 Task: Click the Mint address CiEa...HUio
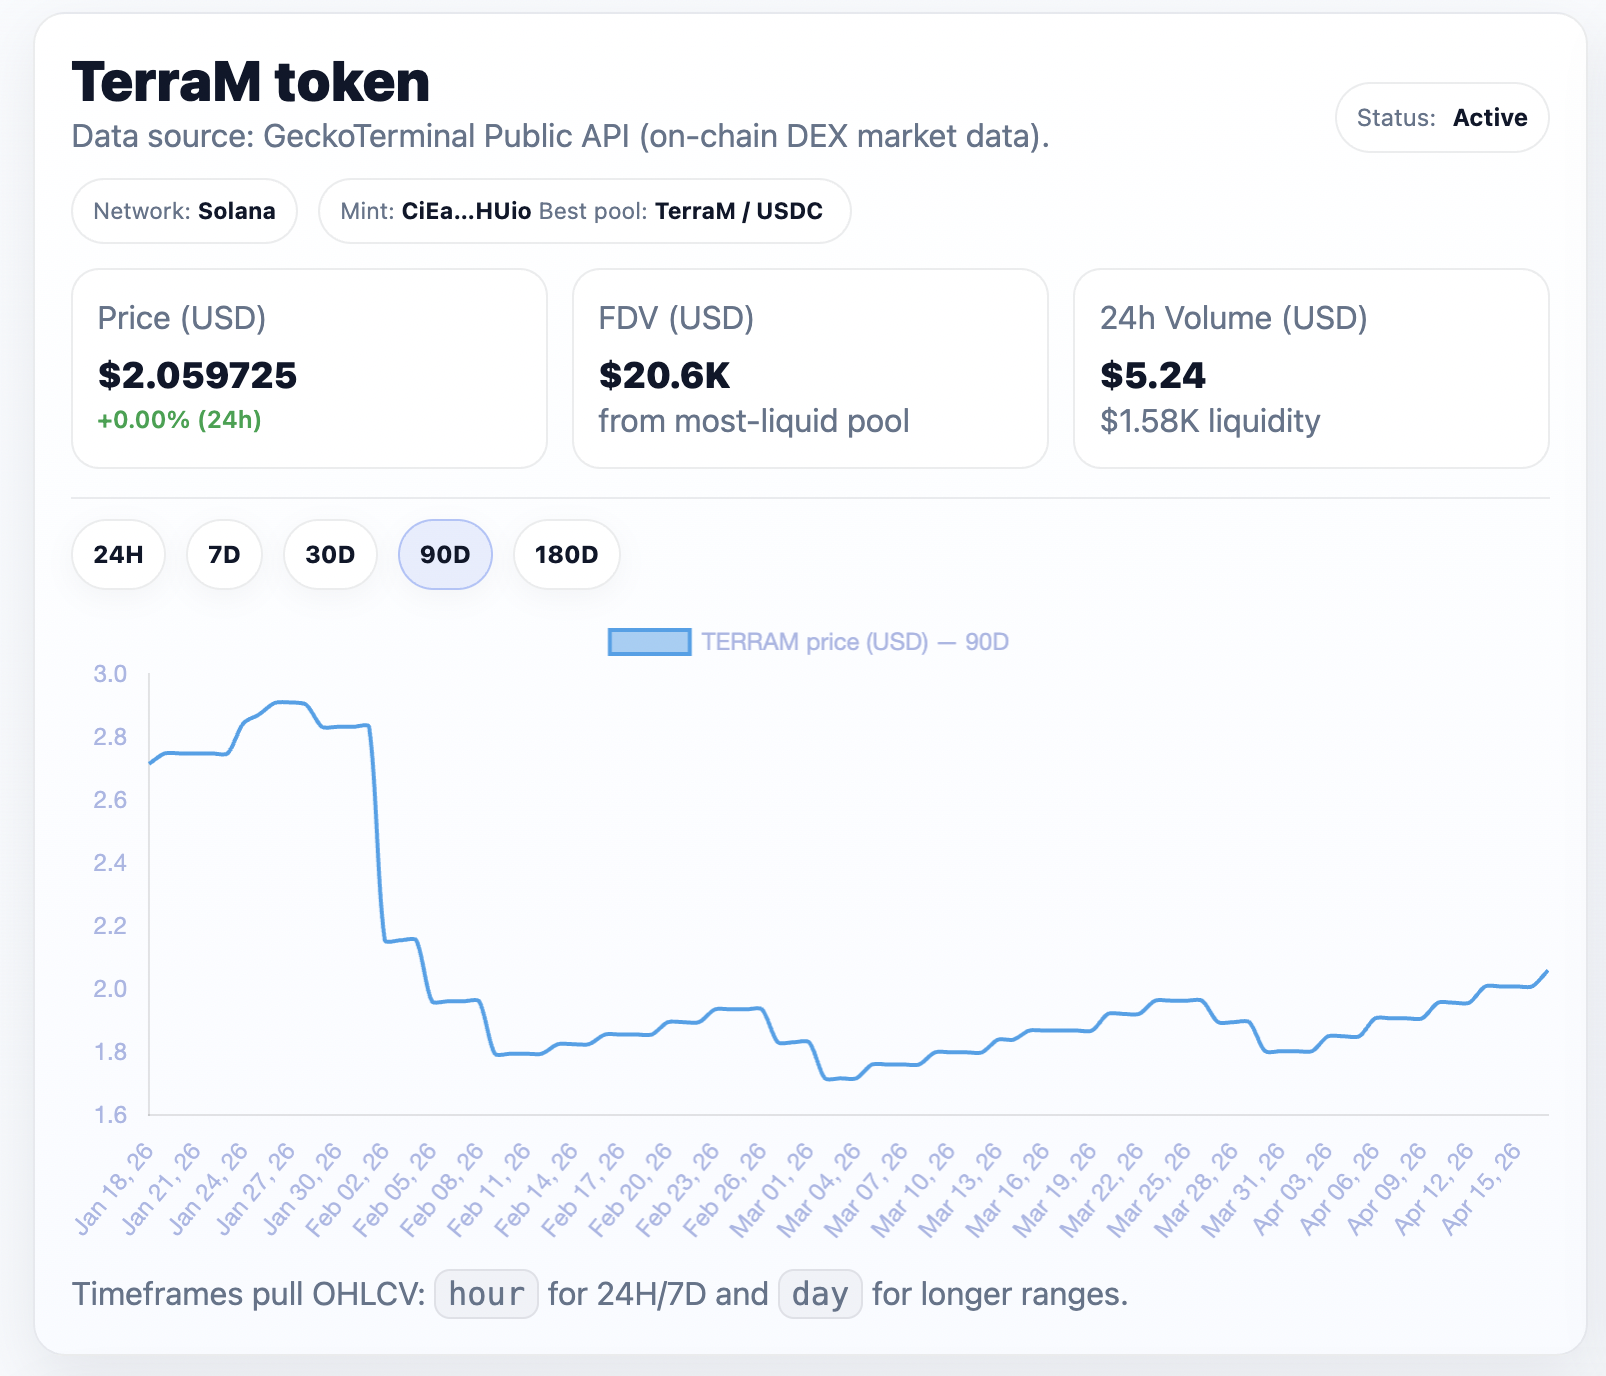pos(466,211)
